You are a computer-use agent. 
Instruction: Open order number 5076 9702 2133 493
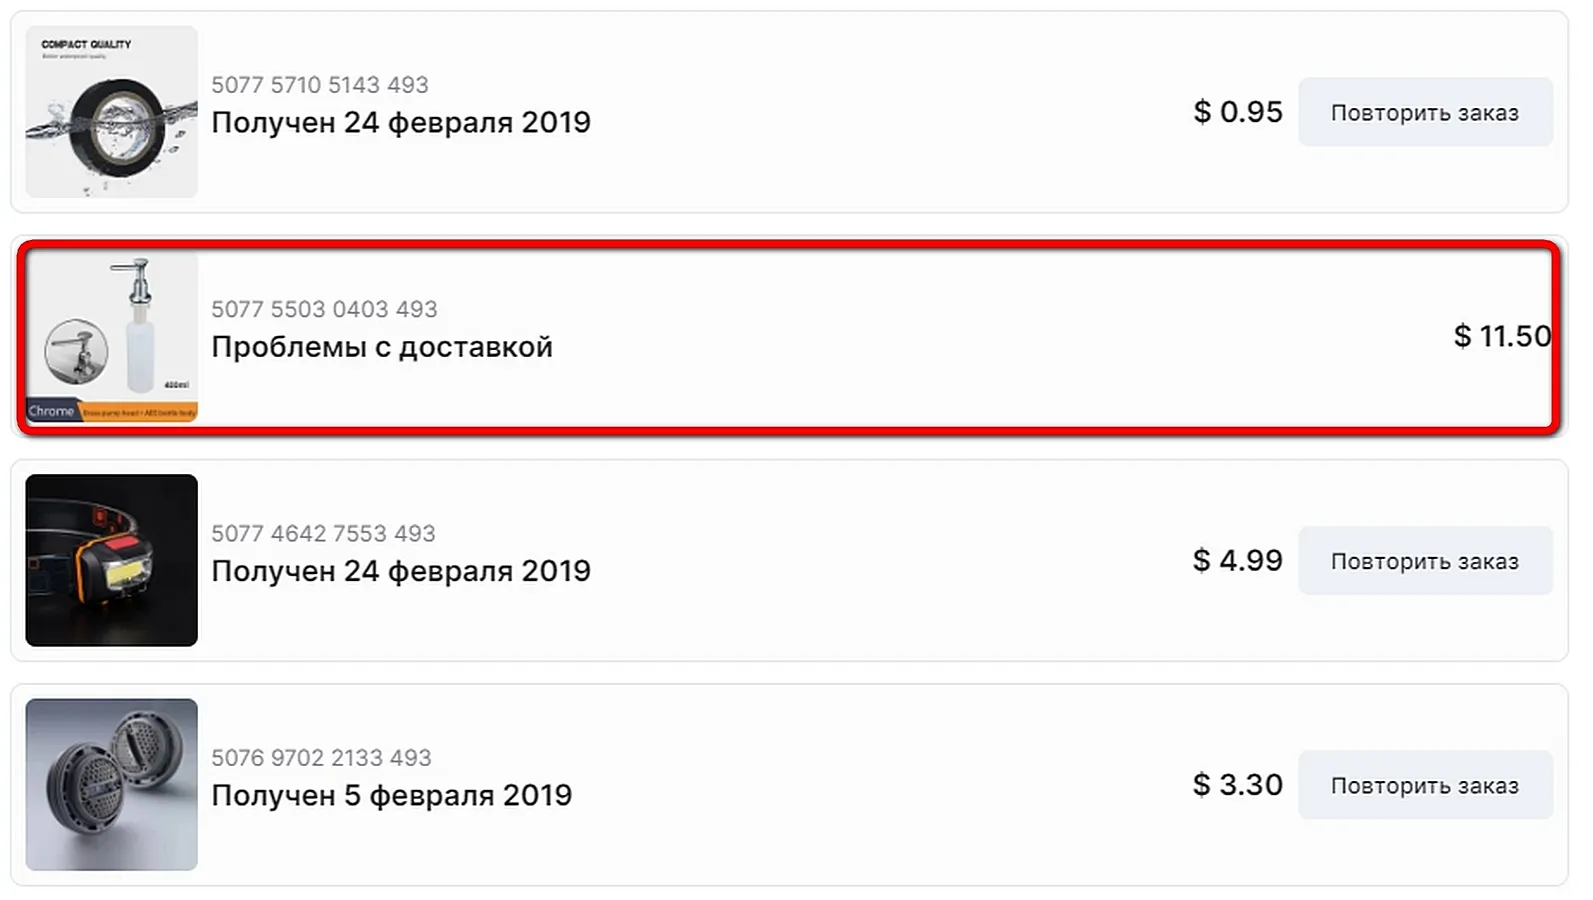coord(321,757)
